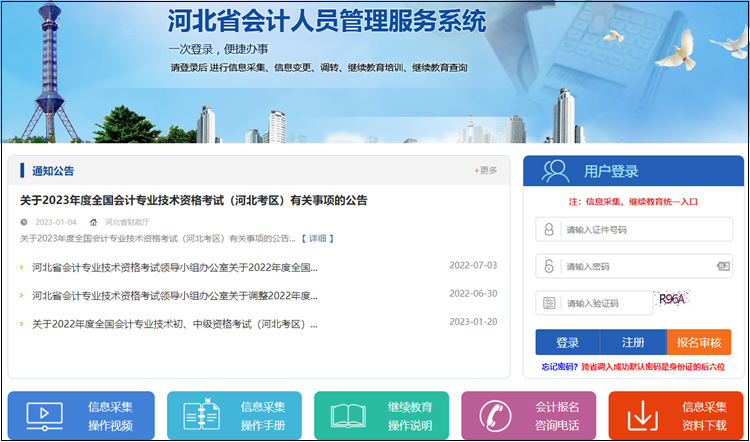Open notice 领导小组办公室关于2022年度全国...

pyautogui.click(x=175, y=267)
